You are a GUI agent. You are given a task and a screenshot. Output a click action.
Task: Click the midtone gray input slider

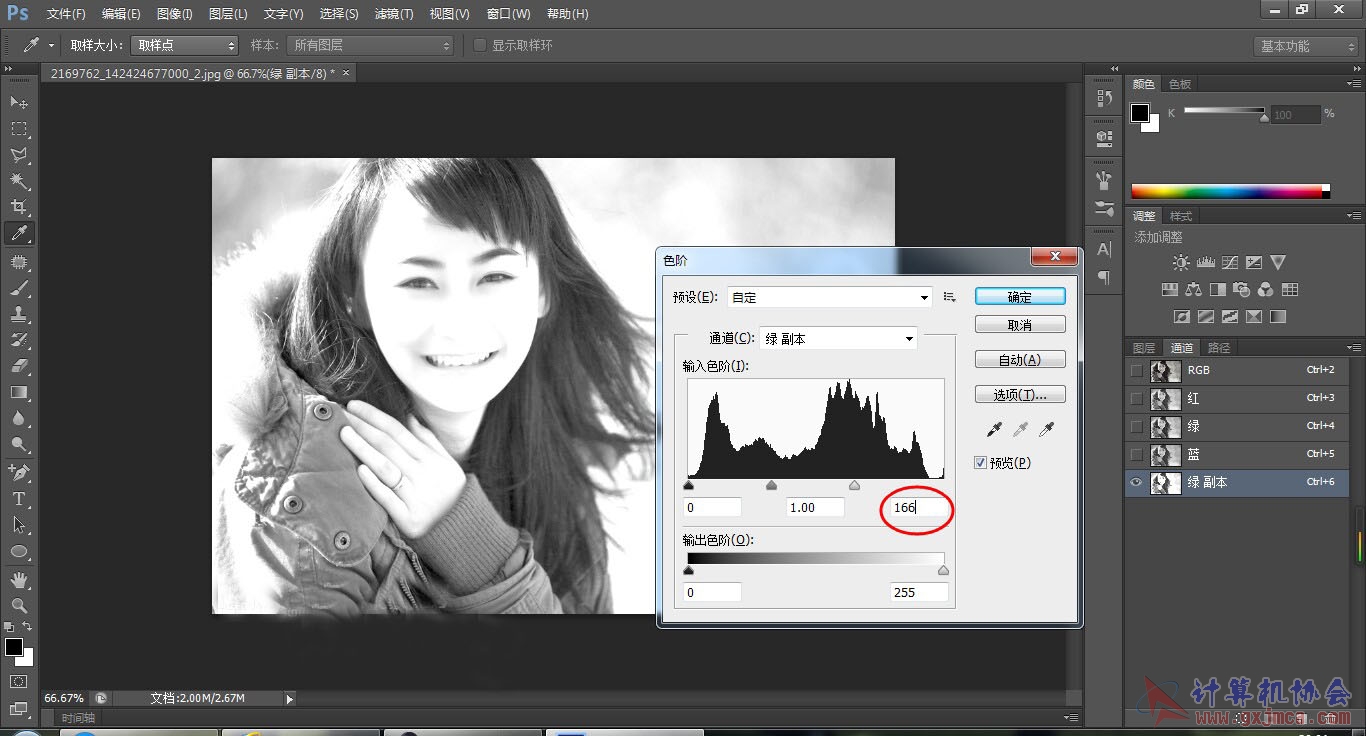[x=771, y=485]
